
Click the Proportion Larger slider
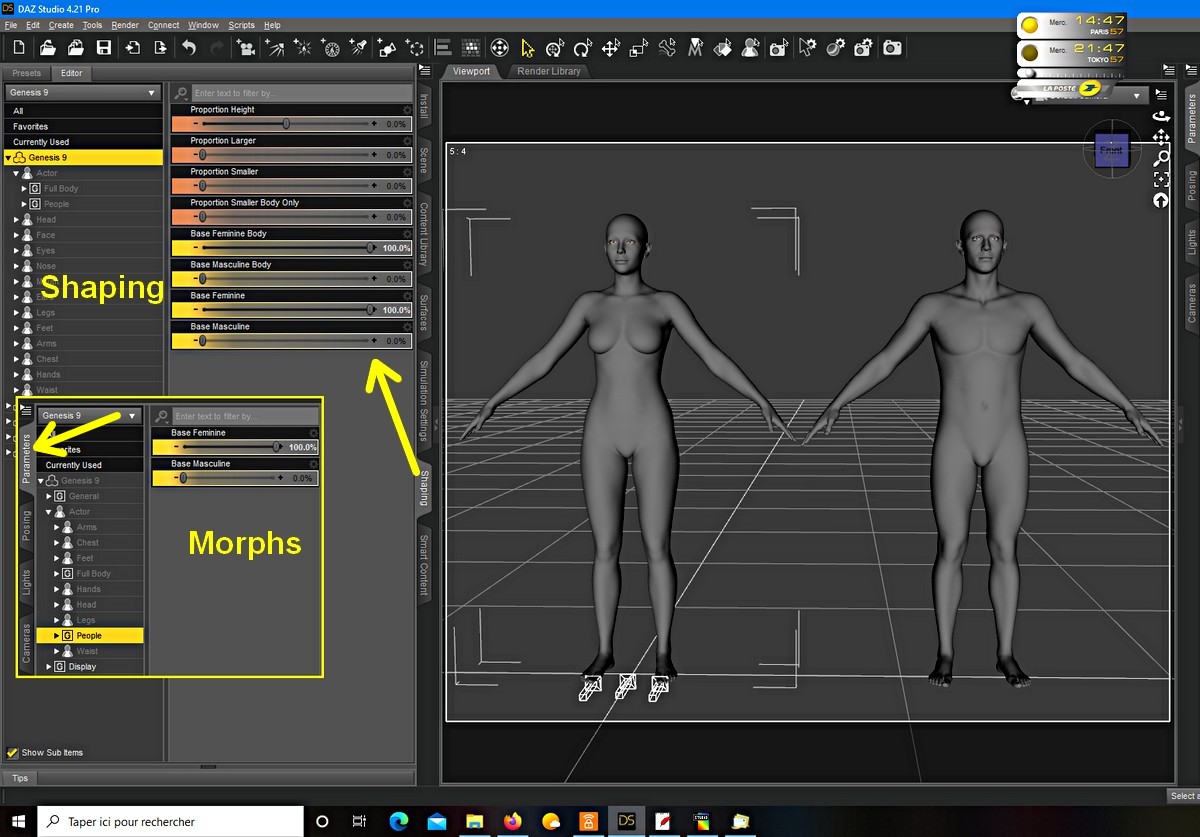point(291,155)
